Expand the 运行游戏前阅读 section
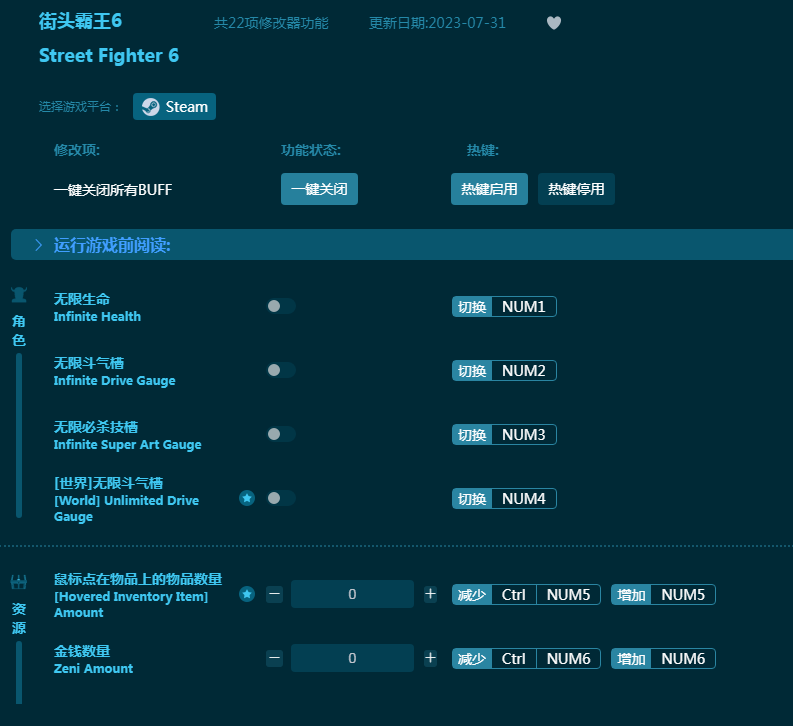Screen dimensions: 793x726 tap(402, 245)
